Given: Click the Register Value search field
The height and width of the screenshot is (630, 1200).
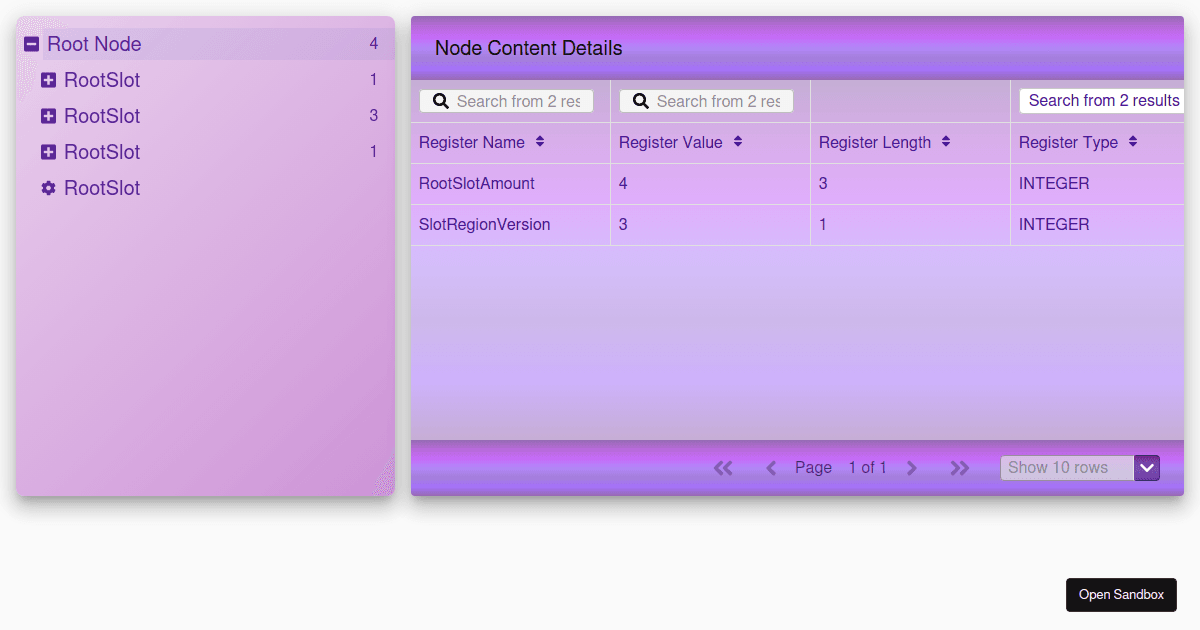Looking at the screenshot, I should [717, 101].
